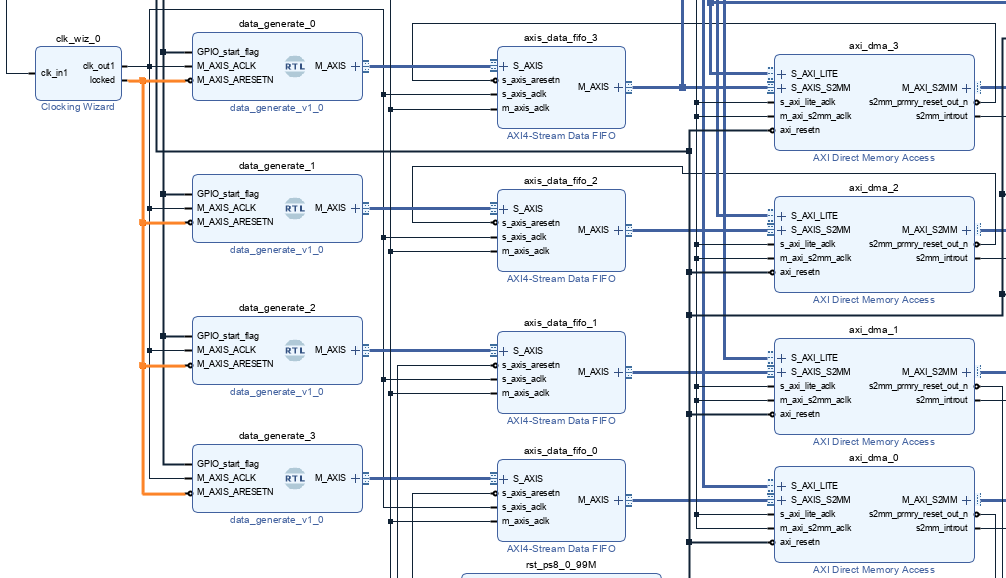Click the RTL icon on data_generate_3
The width and height of the screenshot is (1006, 578).
point(295,479)
